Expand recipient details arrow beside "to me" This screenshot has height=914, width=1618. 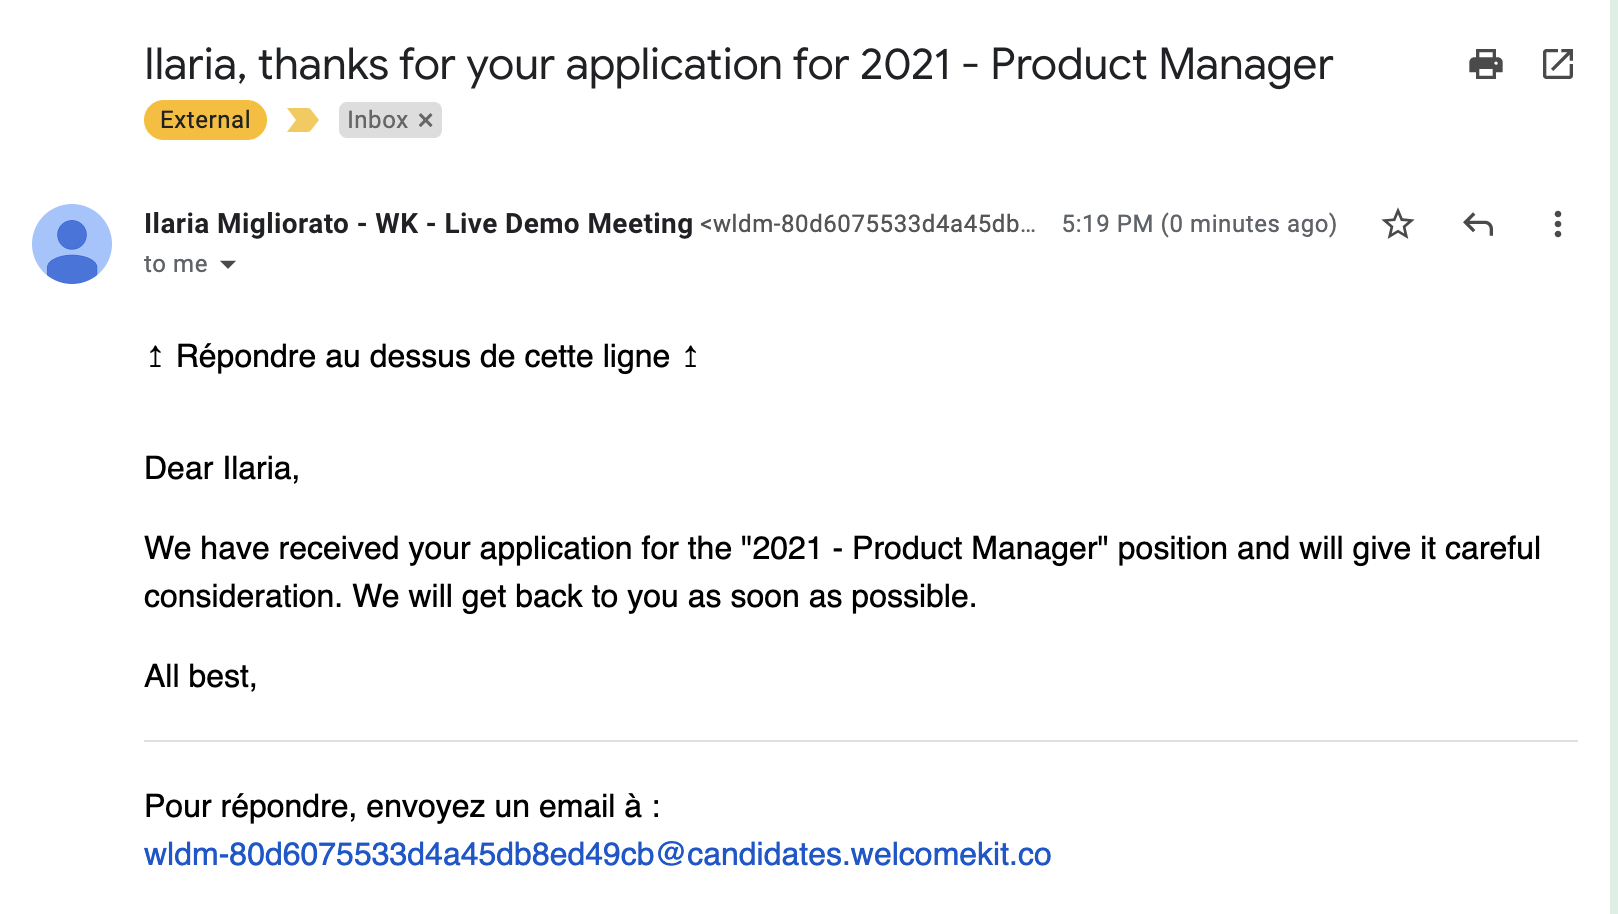(228, 265)
